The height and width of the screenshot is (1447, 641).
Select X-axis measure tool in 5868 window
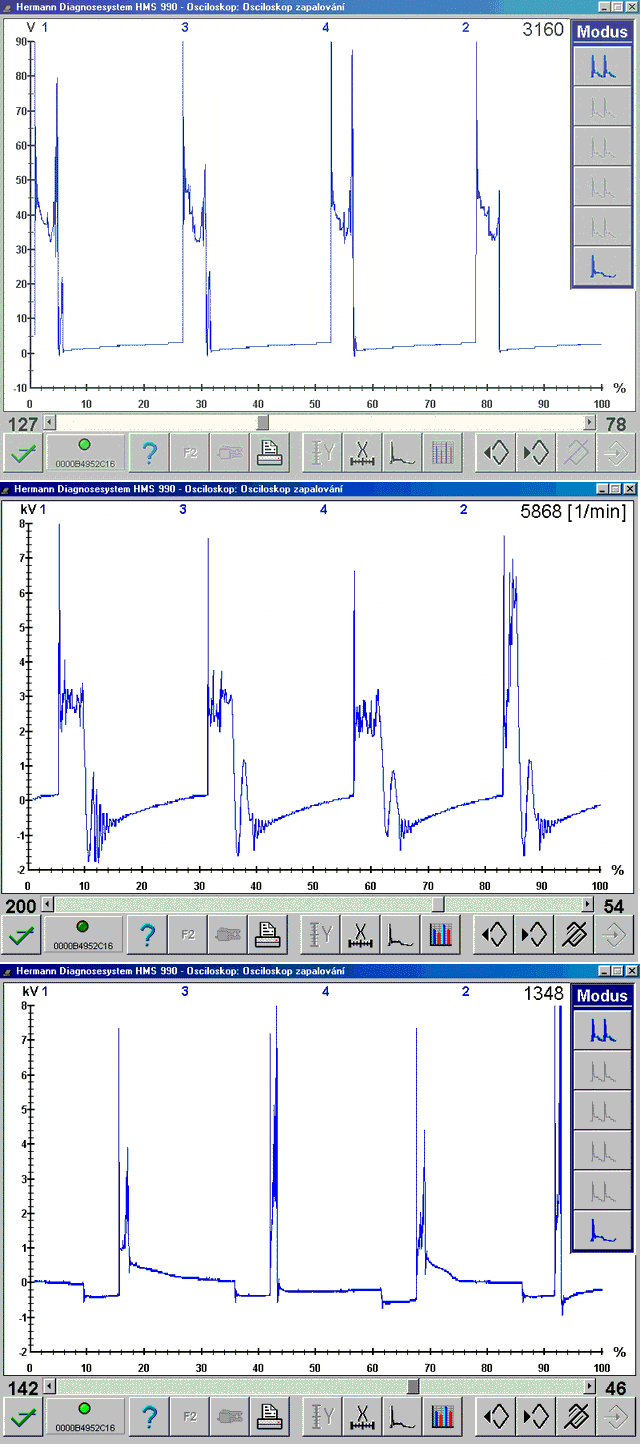[360, 936]
